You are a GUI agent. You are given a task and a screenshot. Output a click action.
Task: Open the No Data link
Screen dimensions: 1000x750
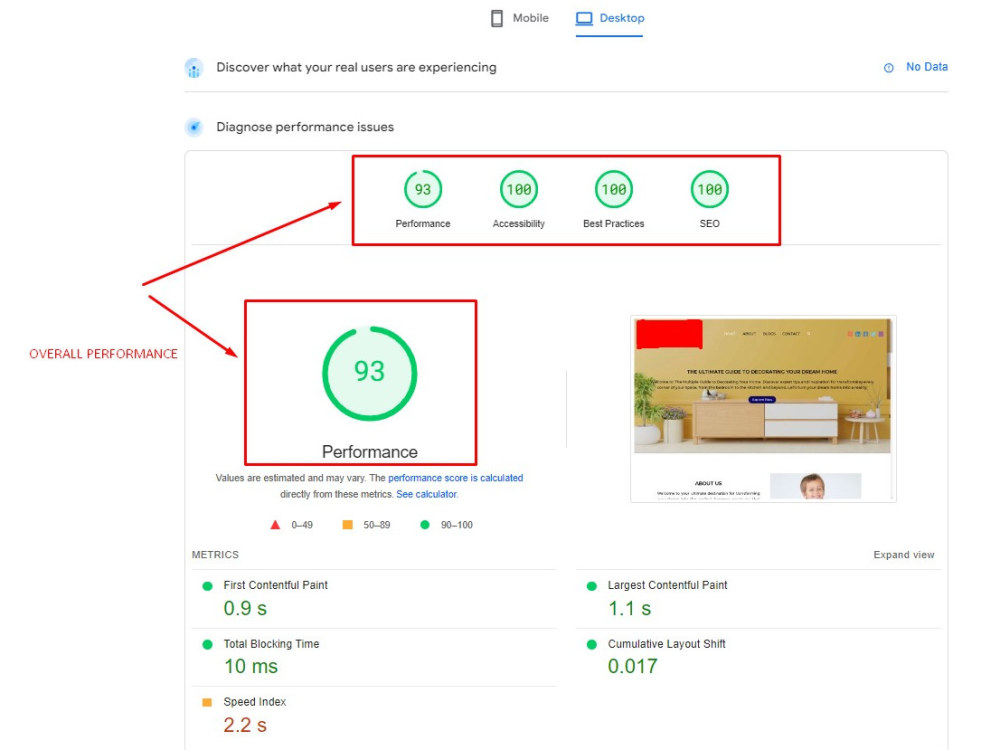click(x=927, y=67)
